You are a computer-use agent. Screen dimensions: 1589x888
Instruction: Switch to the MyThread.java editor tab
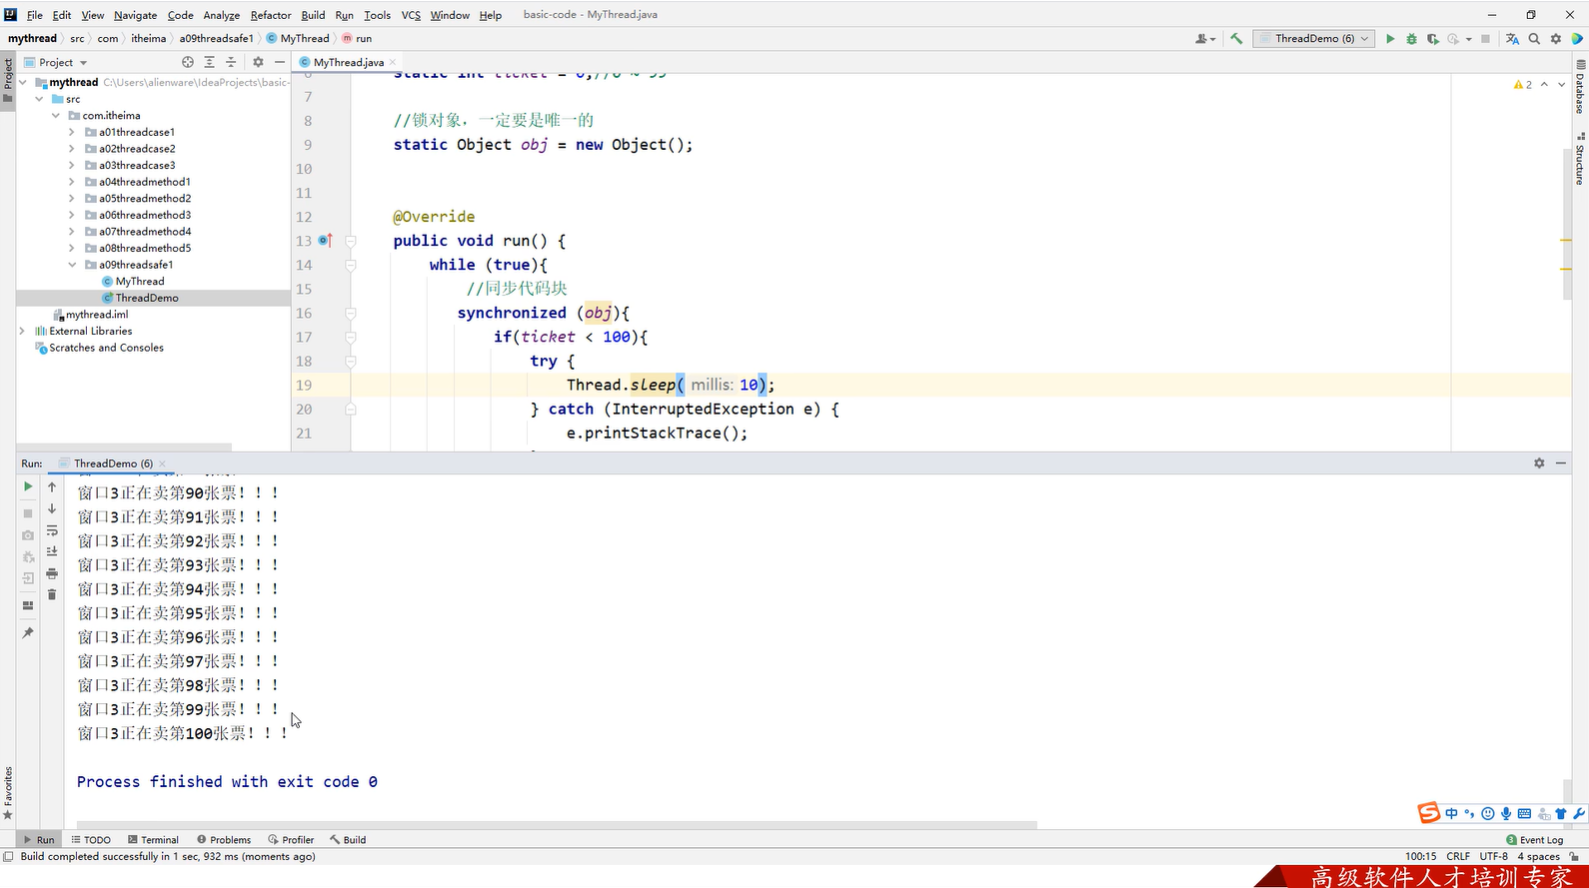coord(348,62)
